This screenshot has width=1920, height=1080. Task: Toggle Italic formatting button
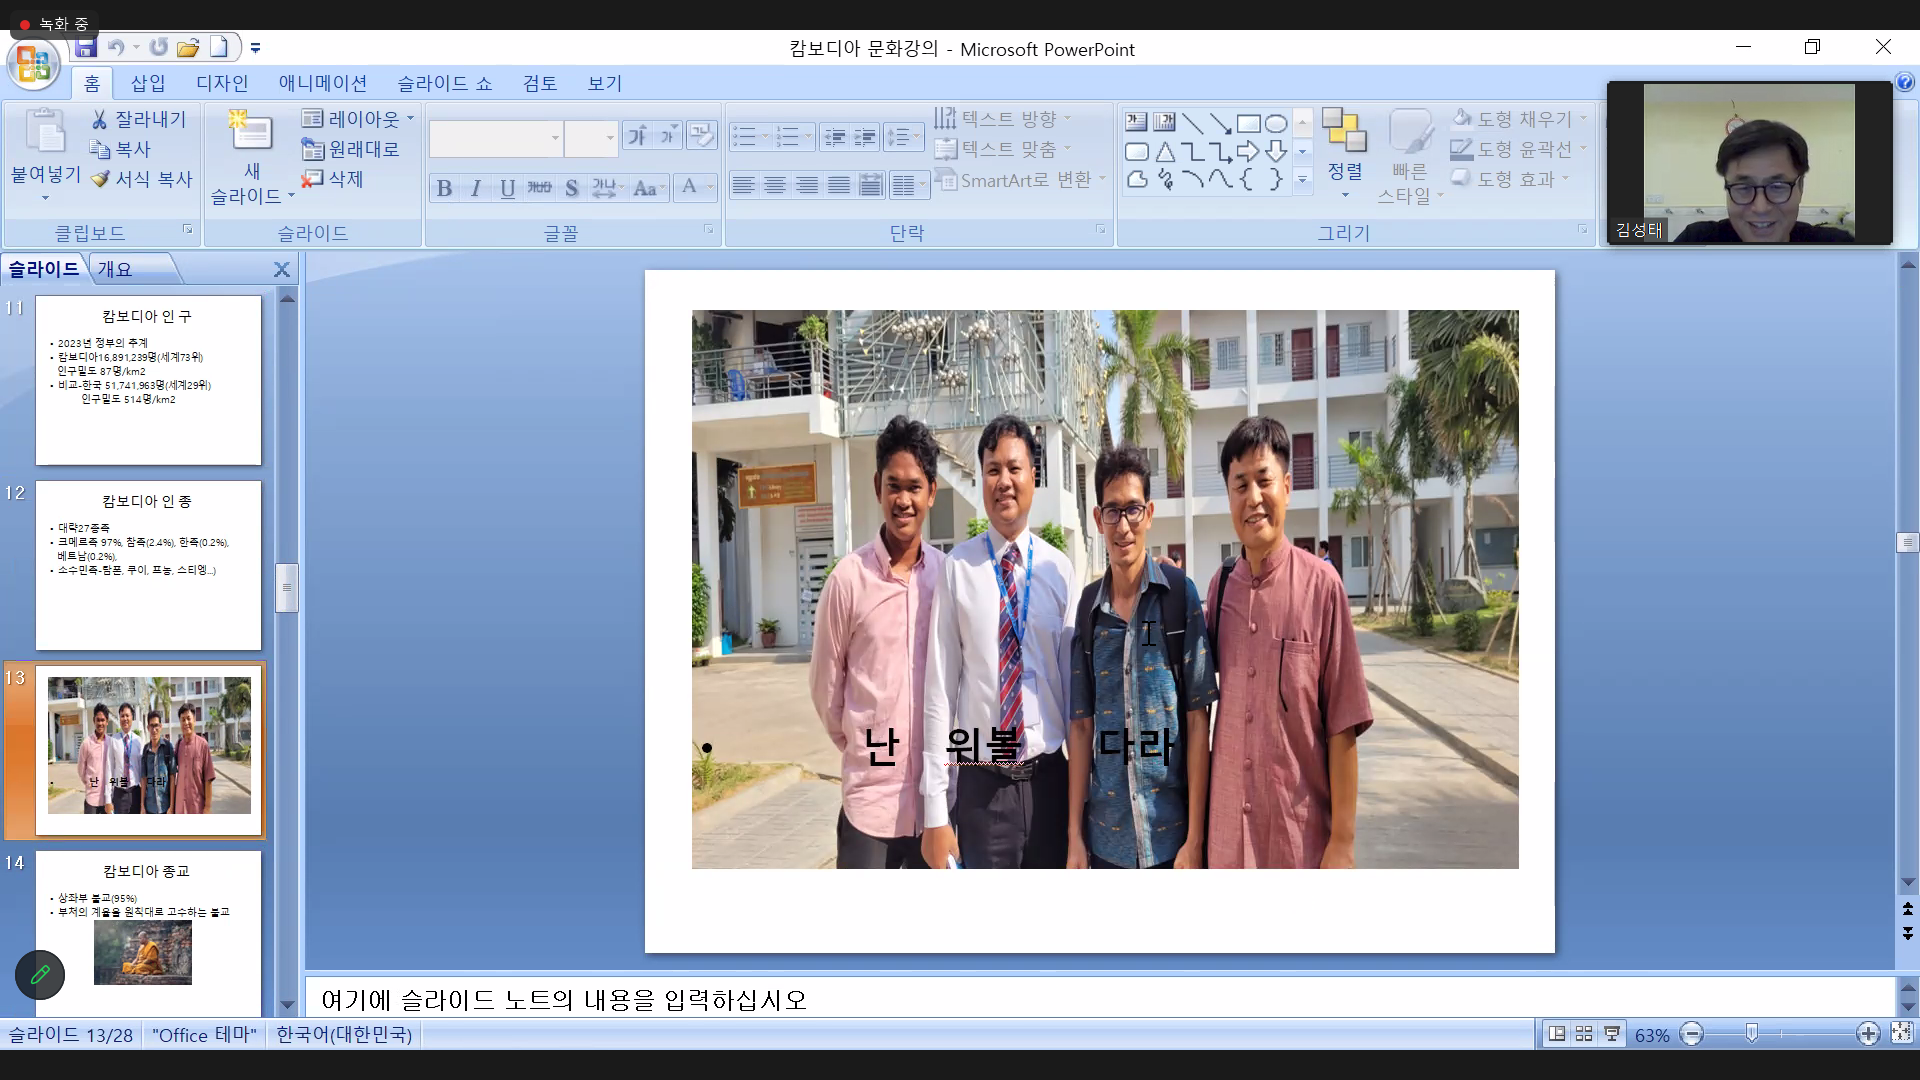476,188
